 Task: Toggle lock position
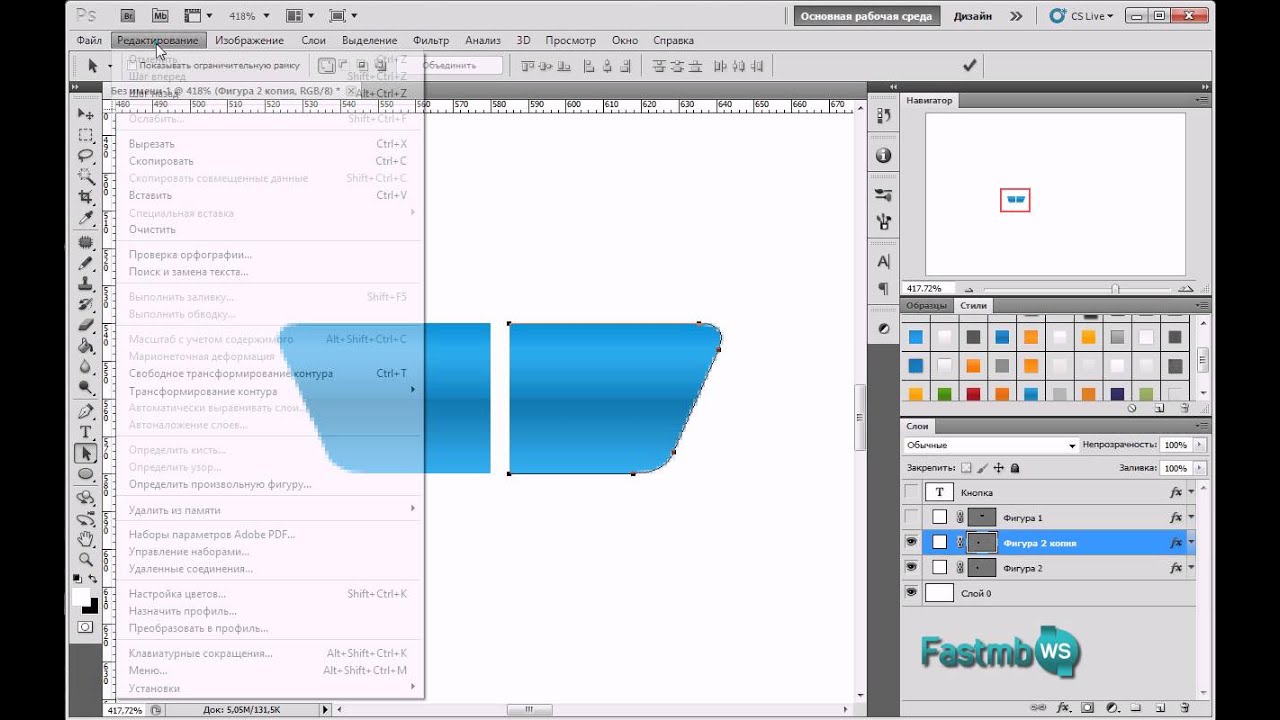[999, 467]
